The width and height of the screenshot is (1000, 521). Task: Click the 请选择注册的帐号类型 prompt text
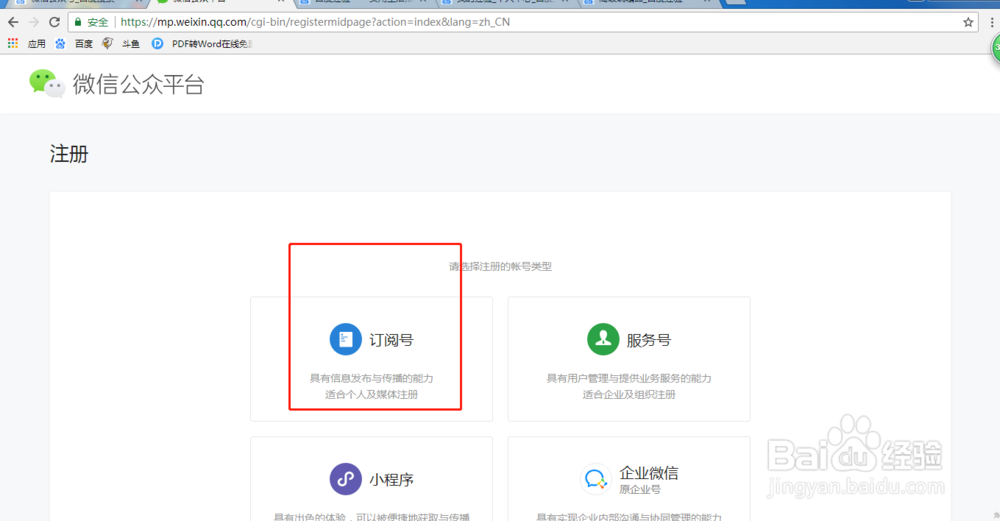[500, 267]
